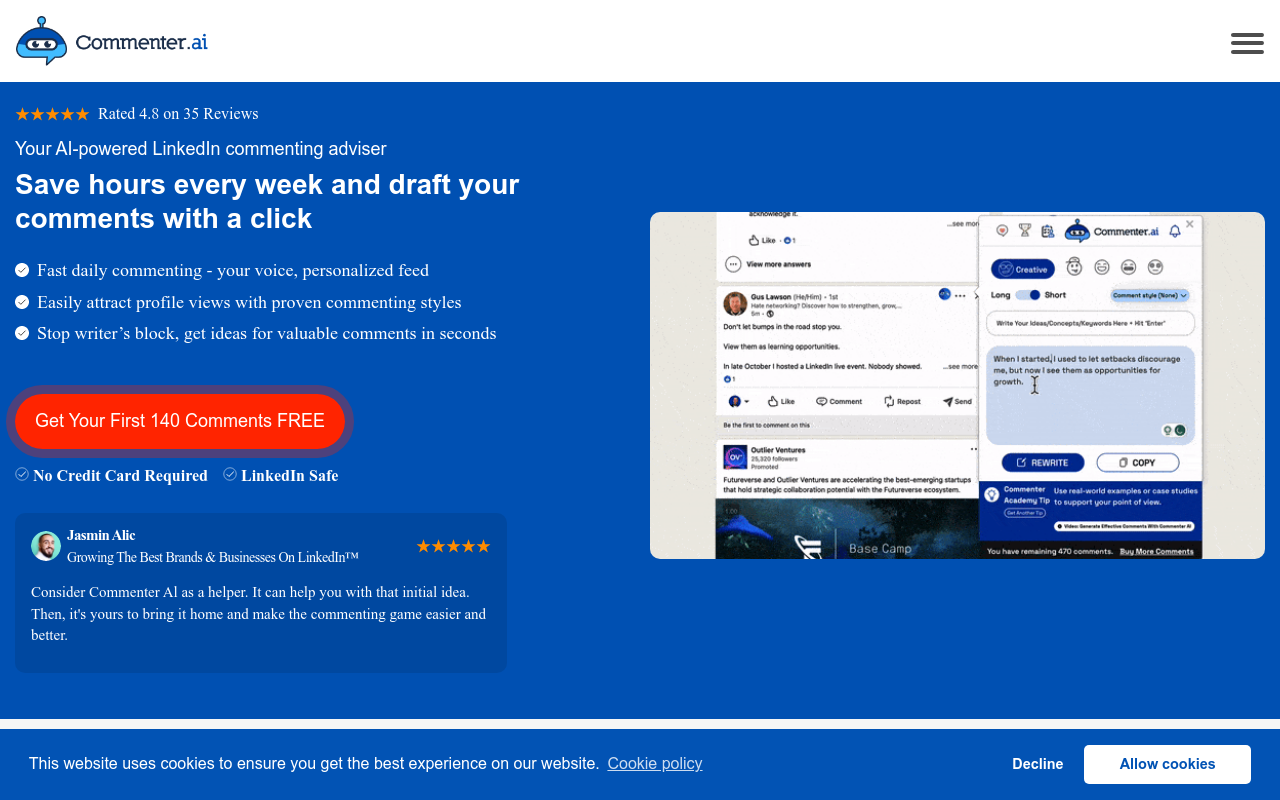The width and height of the screenshot is (1280, 800).
Task: Click the clipboard icon in the demo panel
Action: click(x=1048, y=230)
